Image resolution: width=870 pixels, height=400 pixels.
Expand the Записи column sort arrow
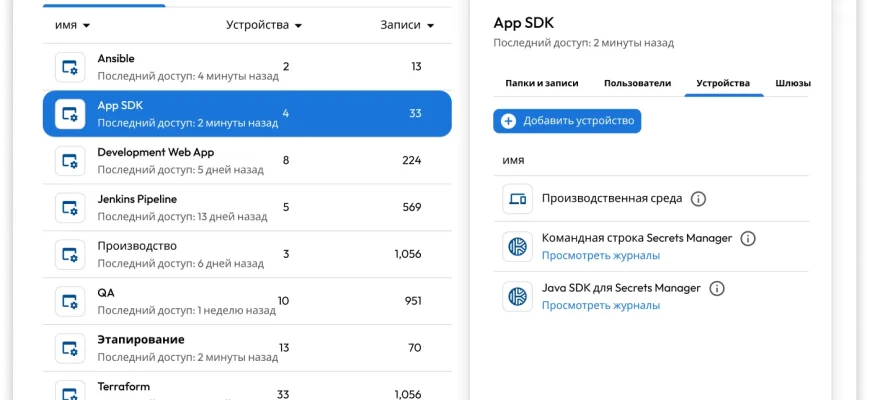pos(430,25)
